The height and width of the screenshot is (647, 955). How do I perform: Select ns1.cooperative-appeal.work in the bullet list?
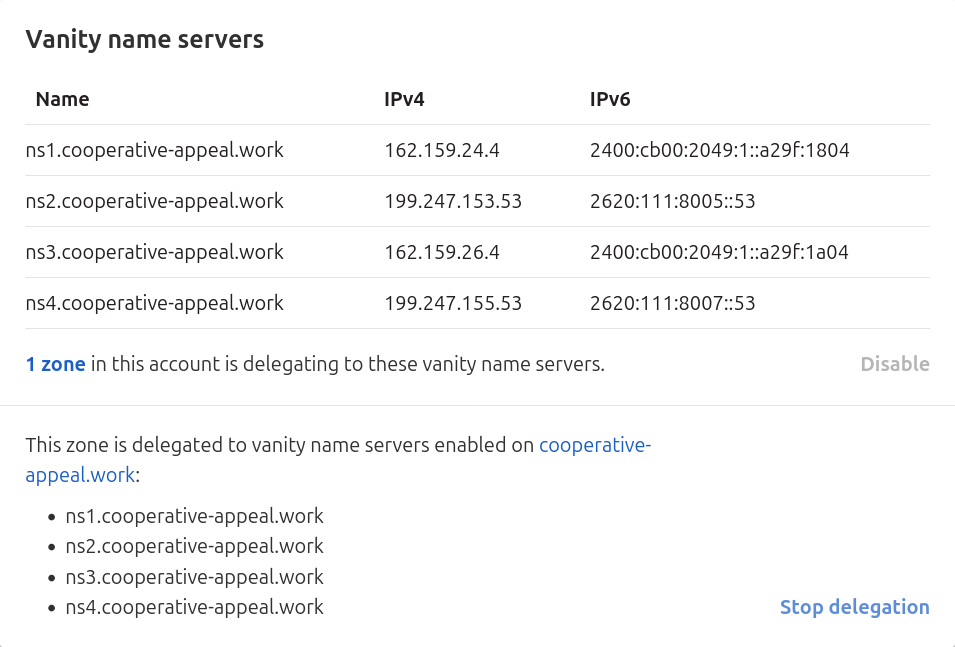click(194, 516)
